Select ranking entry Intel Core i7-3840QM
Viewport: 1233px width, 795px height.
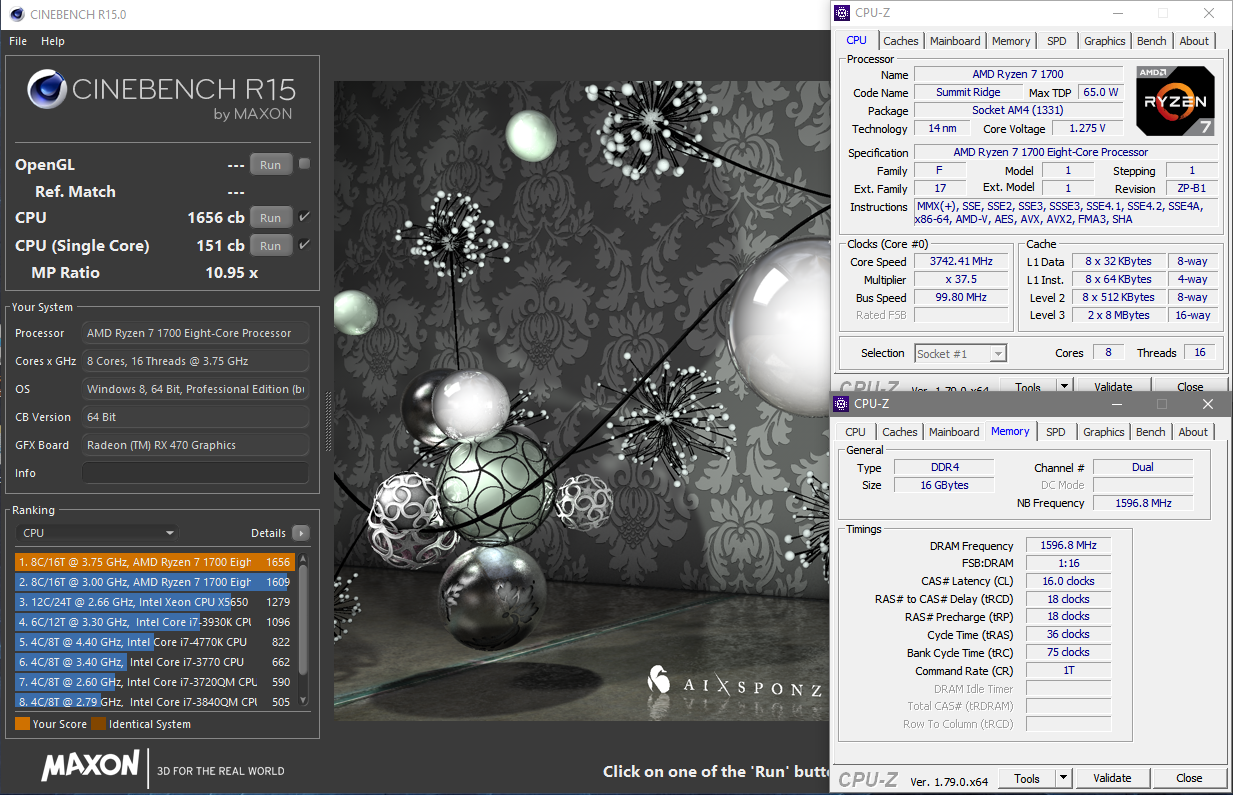[x=154, y=702]
